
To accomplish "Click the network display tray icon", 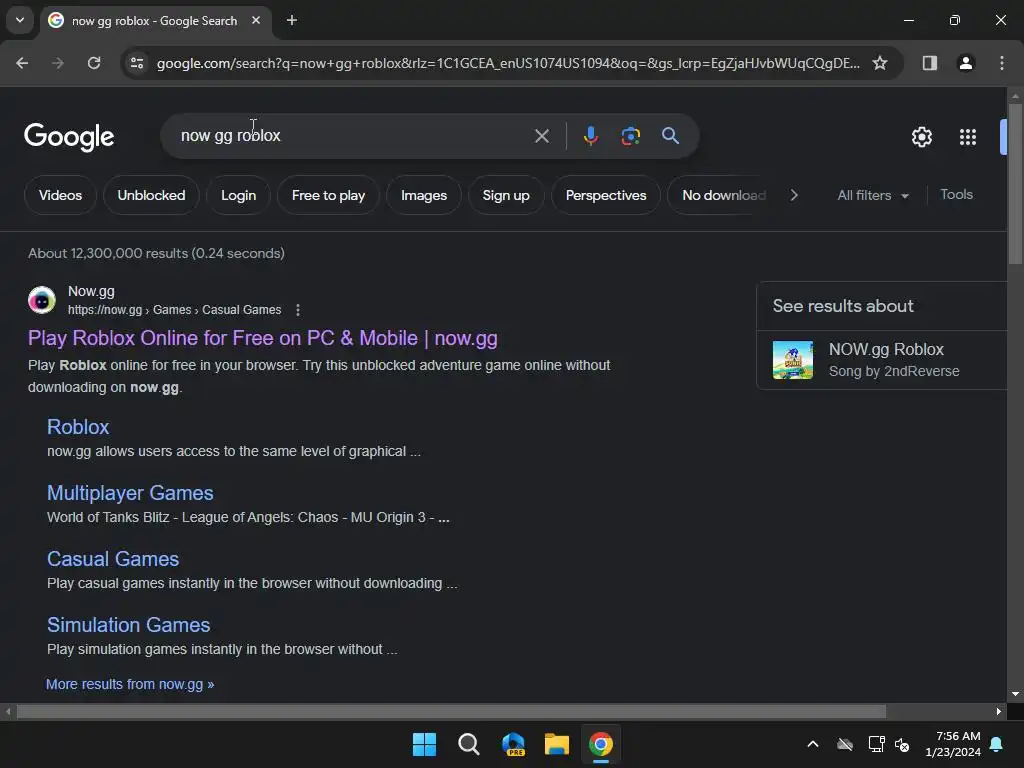I will coord(876,744).
